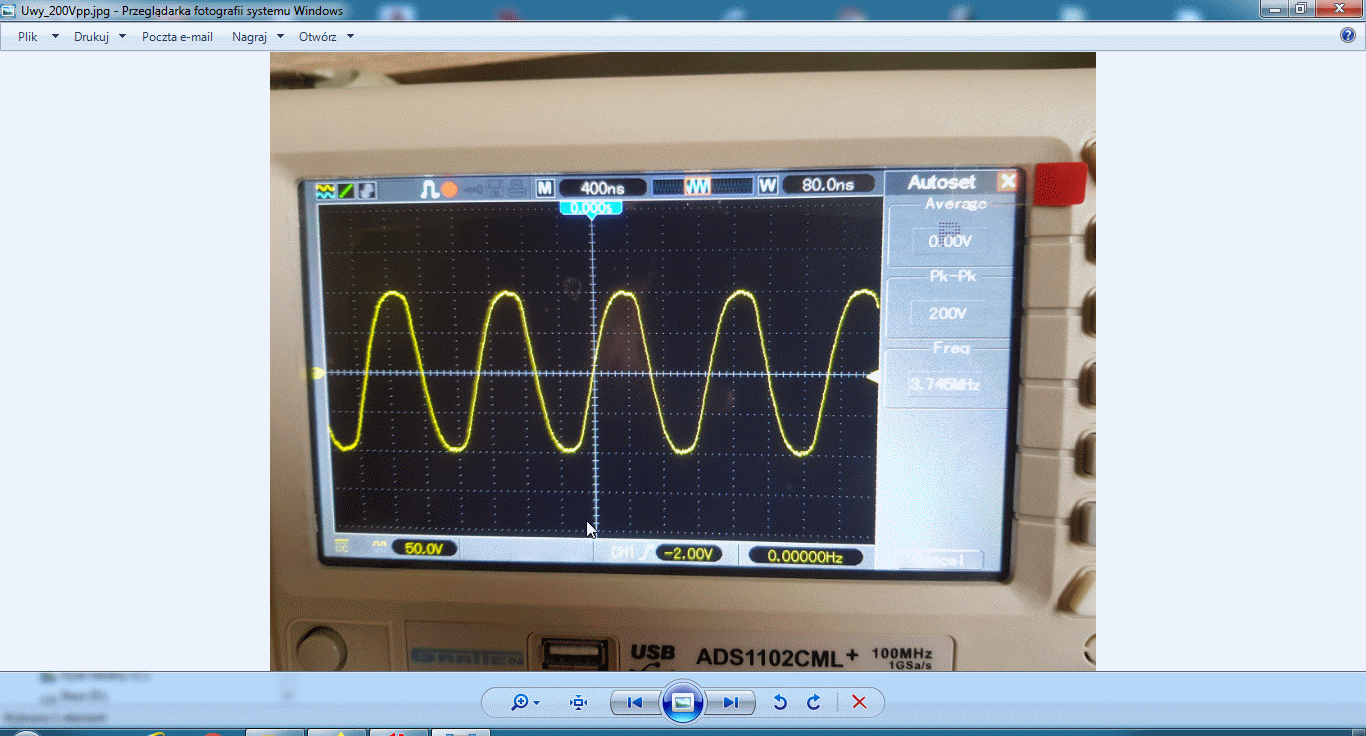Open the Otwórz dropdown menu

(x=326, y=36)
